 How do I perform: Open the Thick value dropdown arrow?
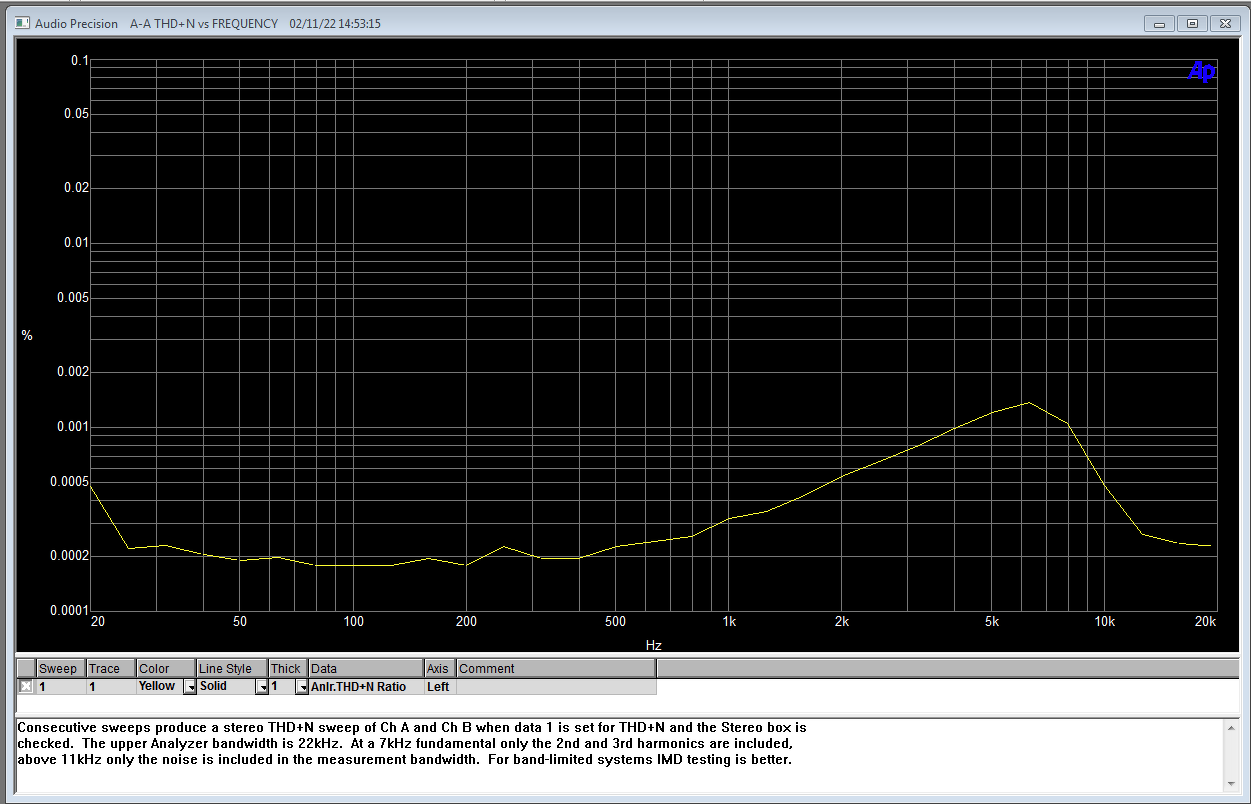(302, 687)
